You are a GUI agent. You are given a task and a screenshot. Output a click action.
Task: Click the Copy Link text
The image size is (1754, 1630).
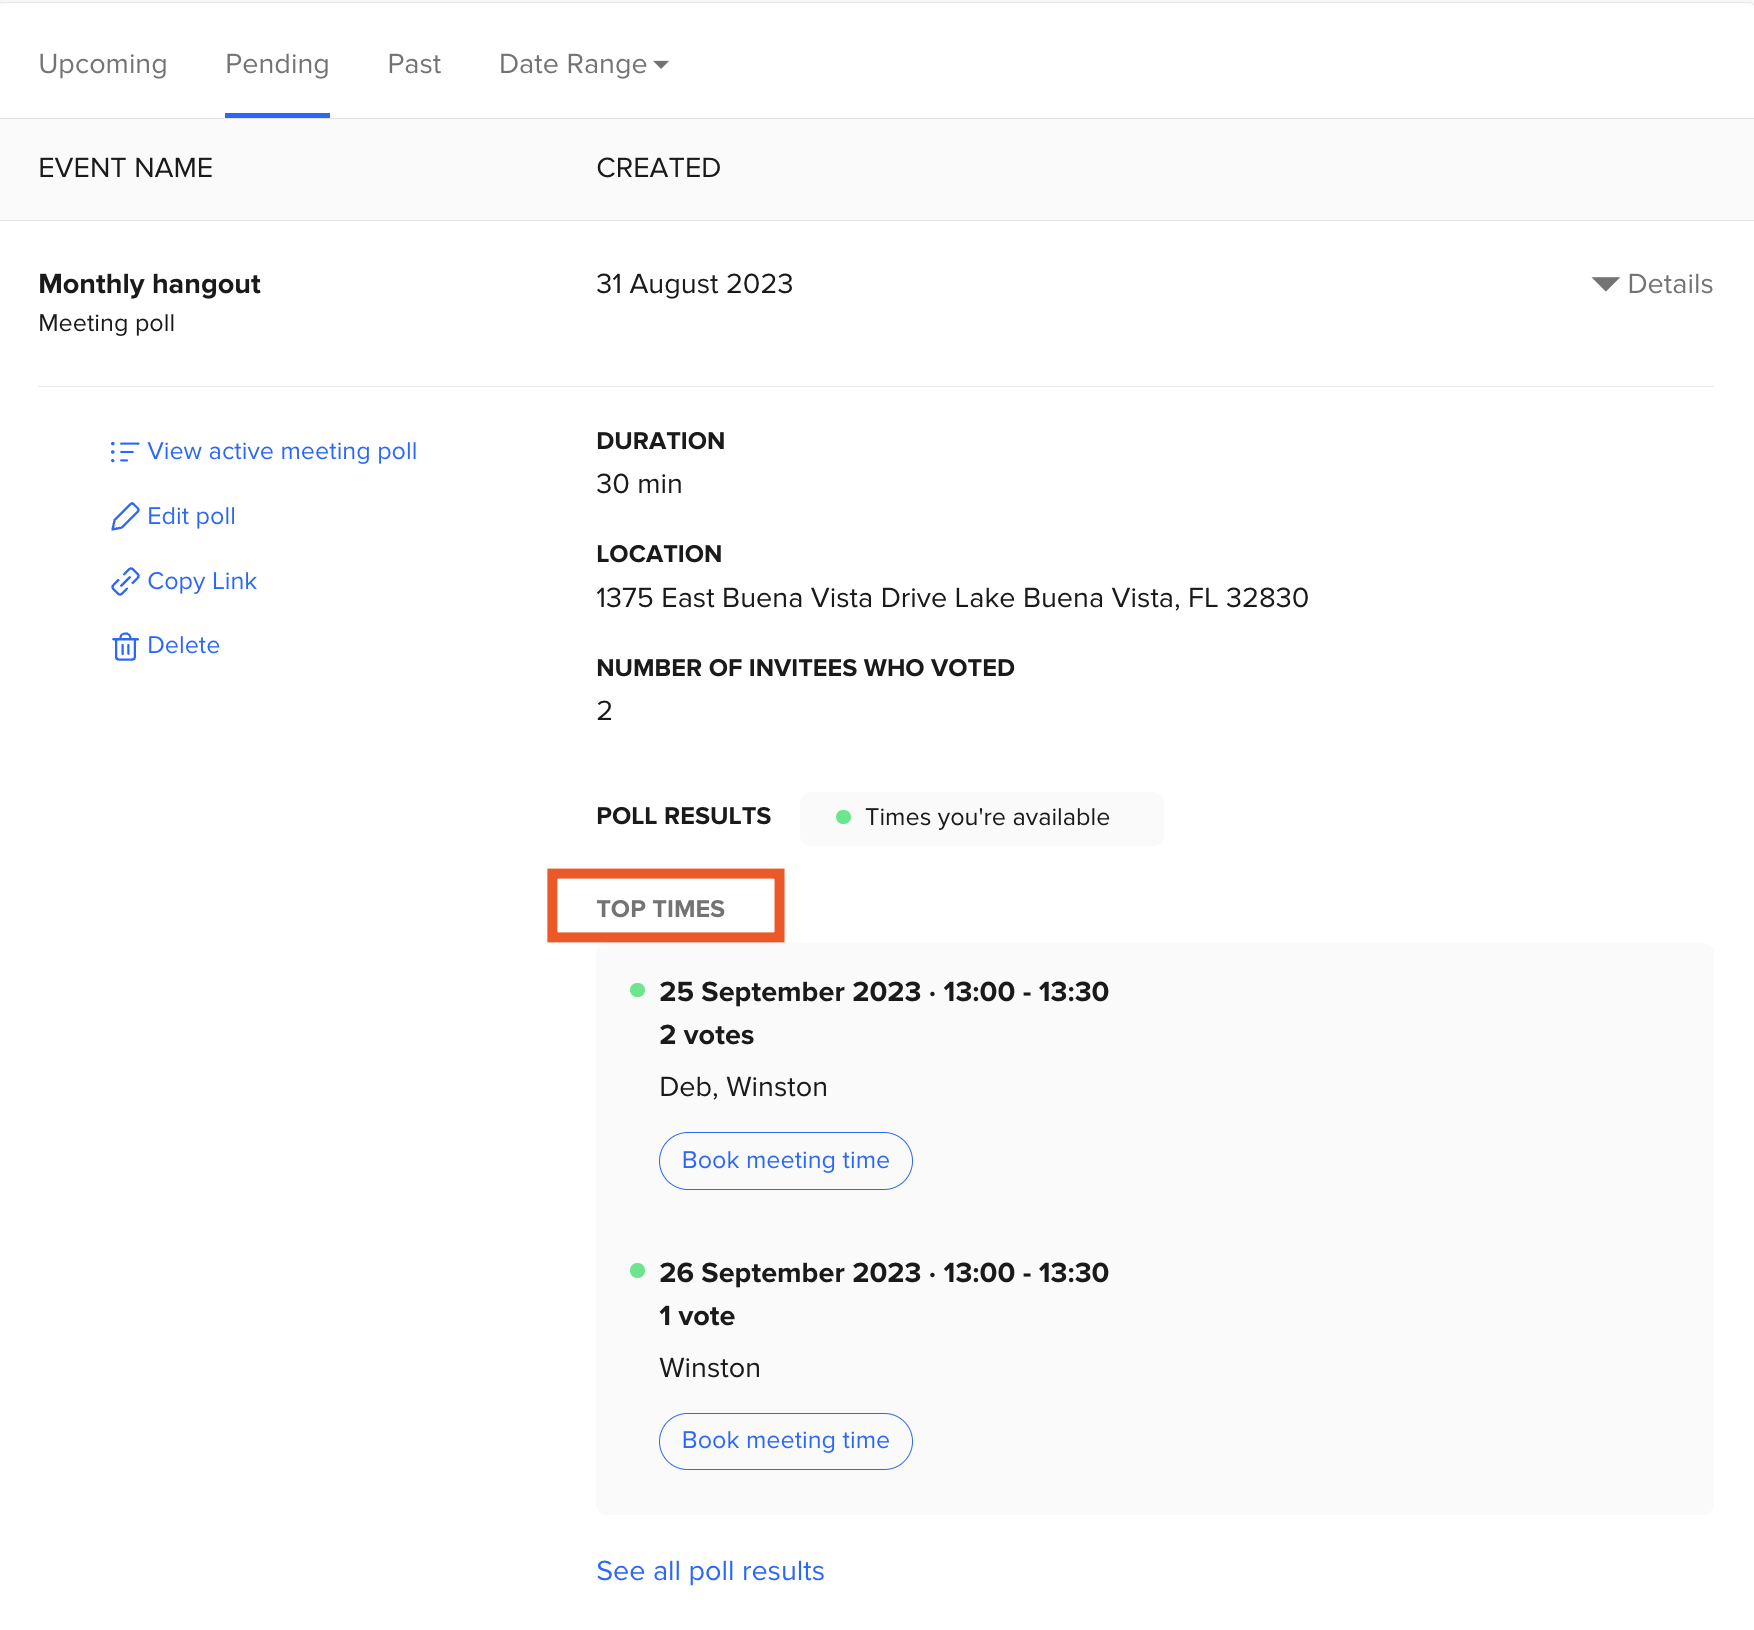click(202, 581)
